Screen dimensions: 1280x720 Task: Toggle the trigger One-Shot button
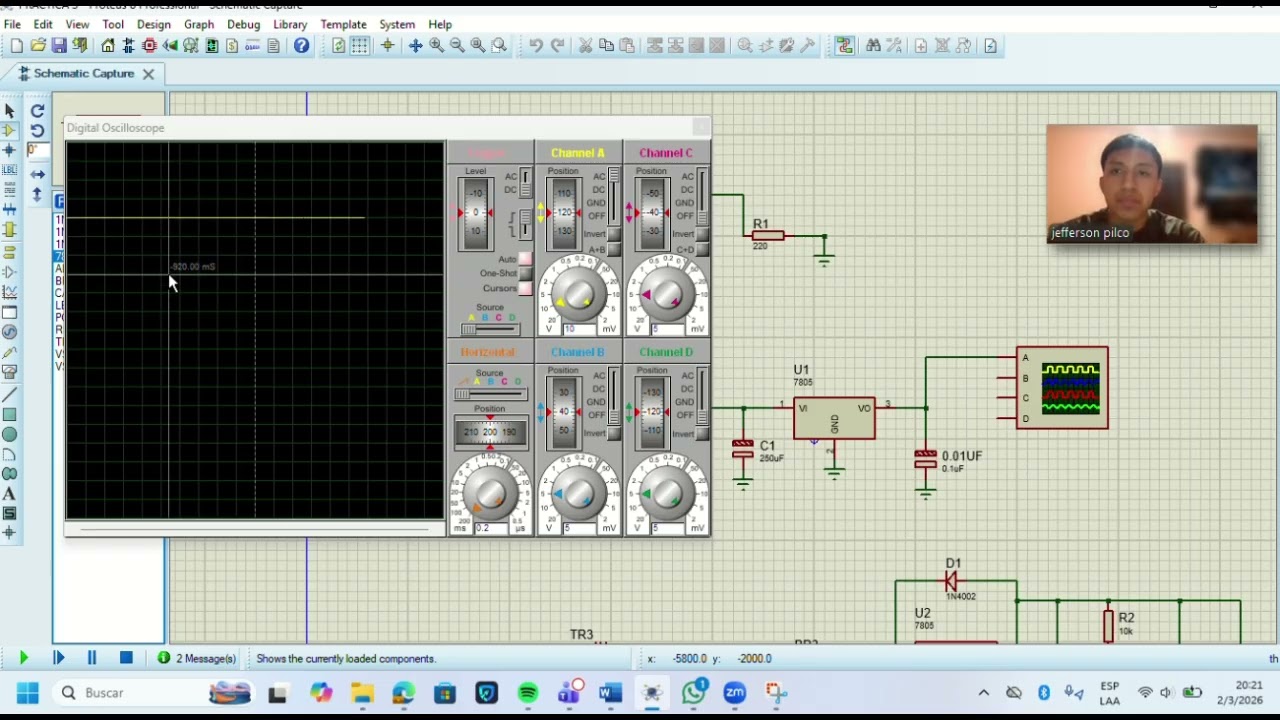coord(525,273)
